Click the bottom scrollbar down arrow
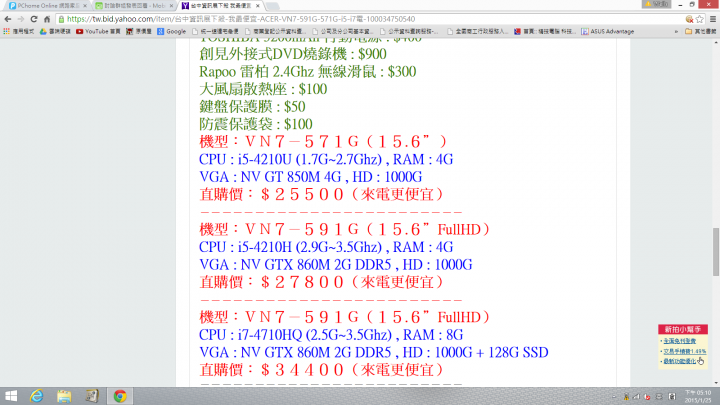Image resolution: width=720 pixels, height=405 pixels. [716, 383]
